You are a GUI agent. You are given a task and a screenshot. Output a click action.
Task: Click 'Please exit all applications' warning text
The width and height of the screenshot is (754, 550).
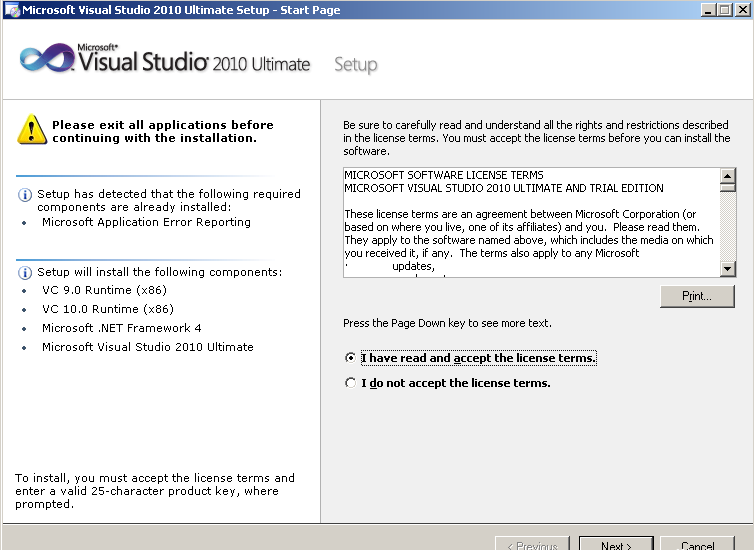(x=163, y=131)
